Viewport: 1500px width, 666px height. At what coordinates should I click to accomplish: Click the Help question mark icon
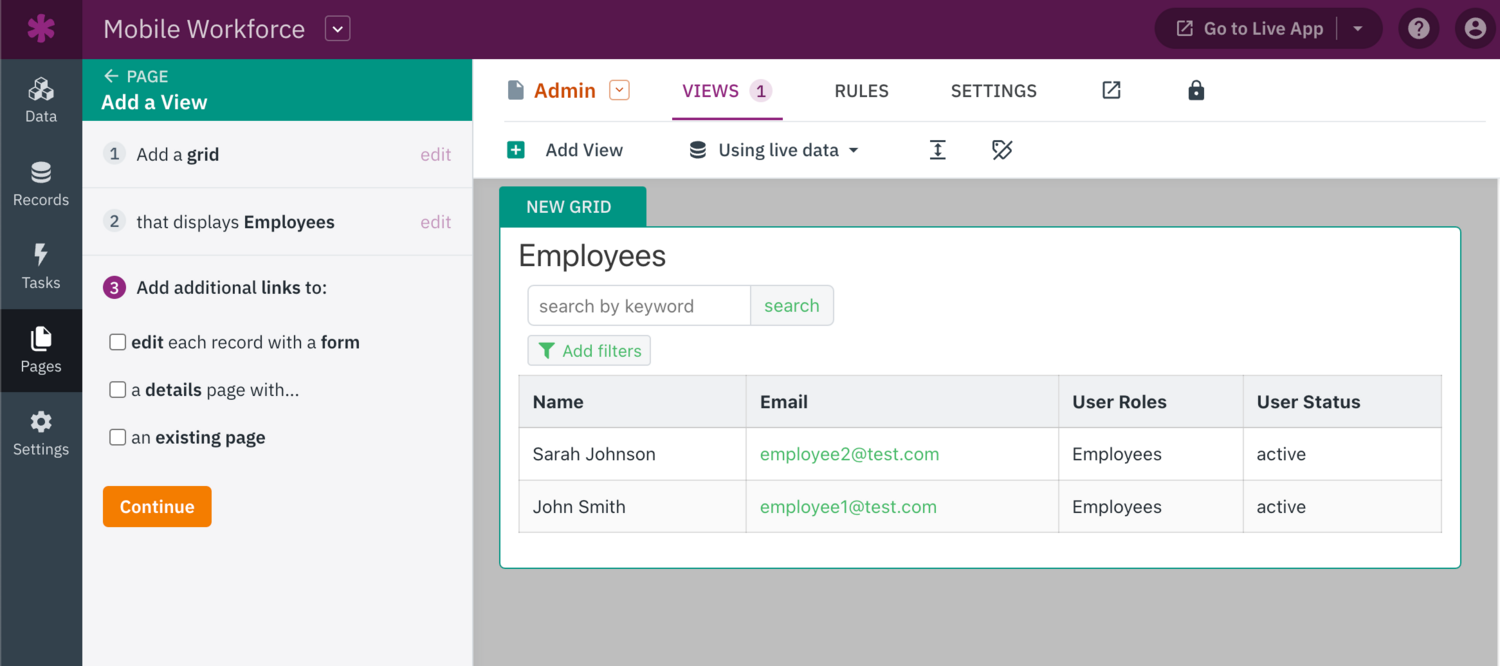(1419, 28)
